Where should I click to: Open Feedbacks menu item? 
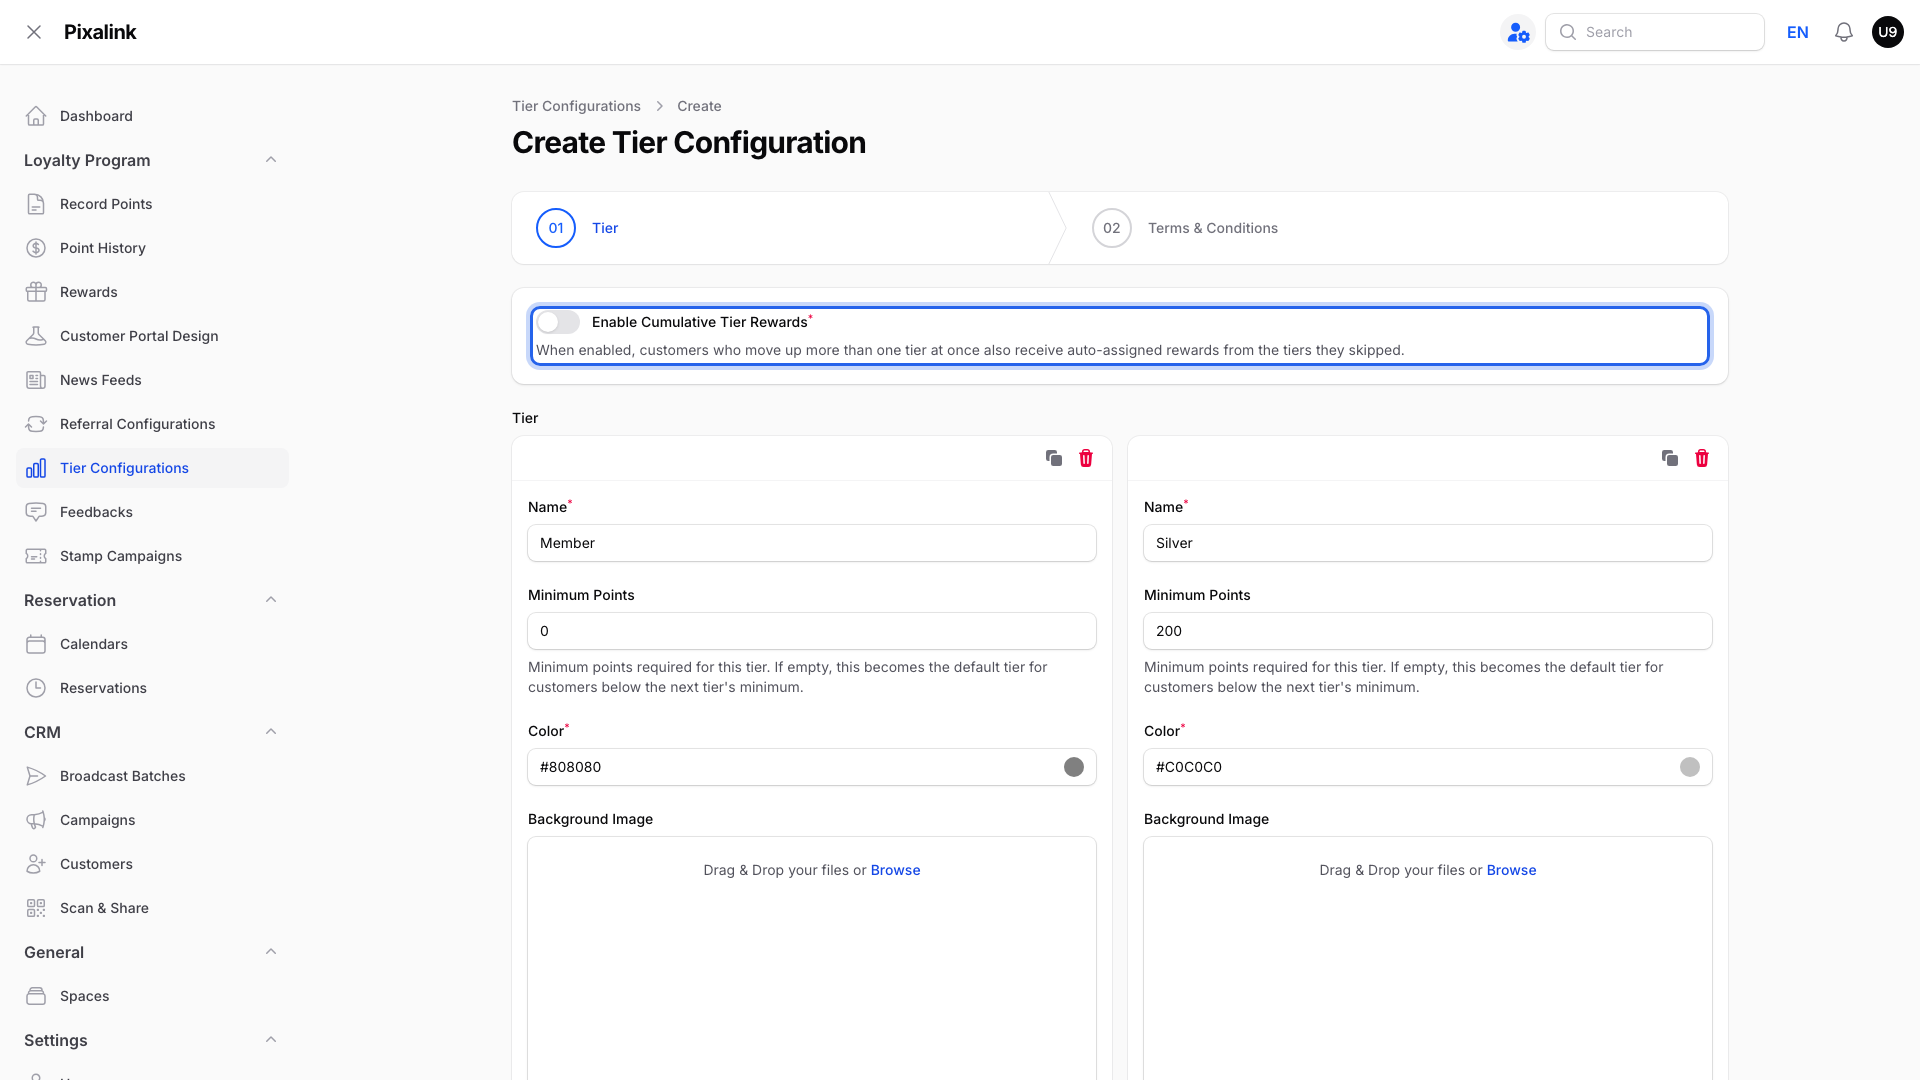pos(152,512)
